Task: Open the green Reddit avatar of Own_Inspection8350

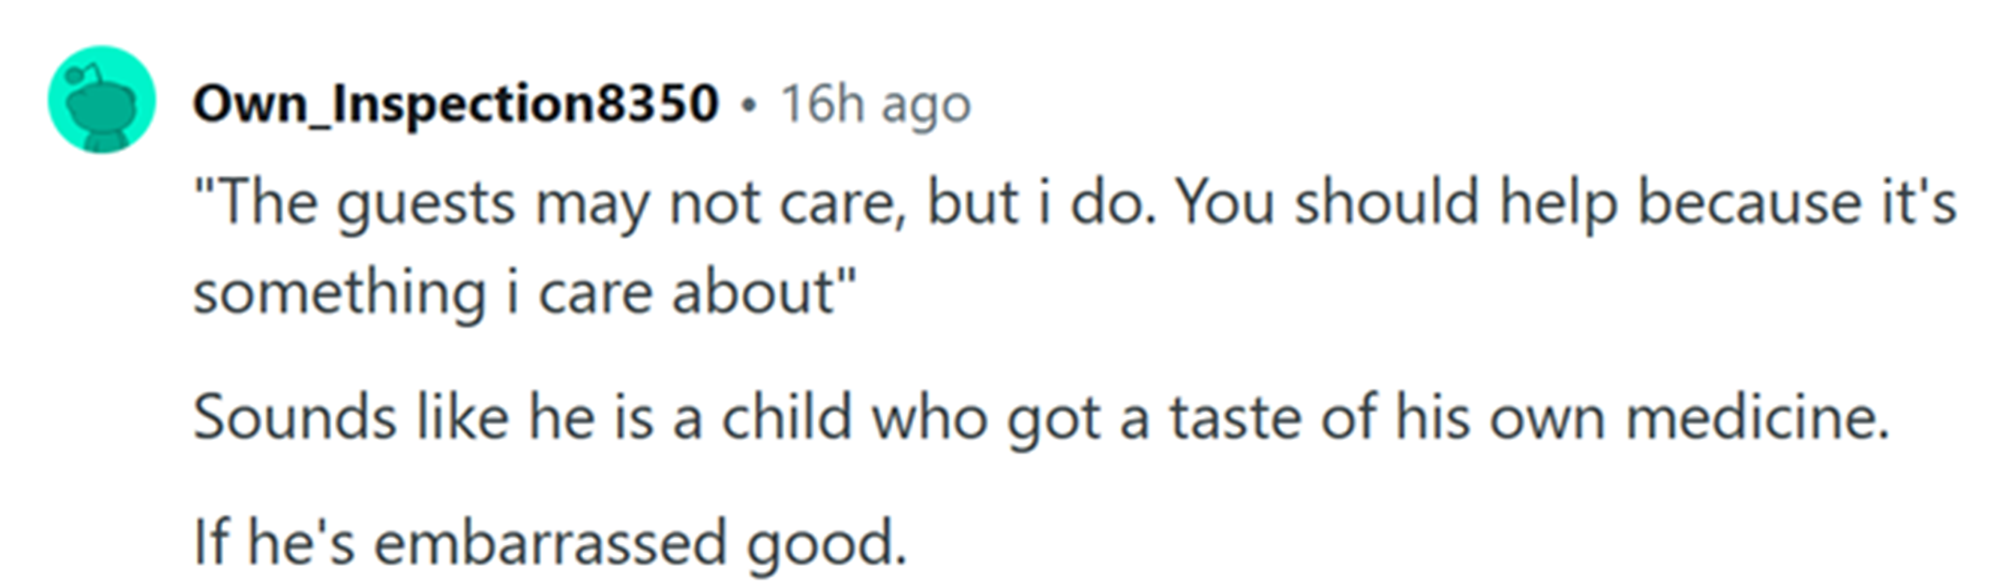Action: pyautogui.click(x=102, y=99)
